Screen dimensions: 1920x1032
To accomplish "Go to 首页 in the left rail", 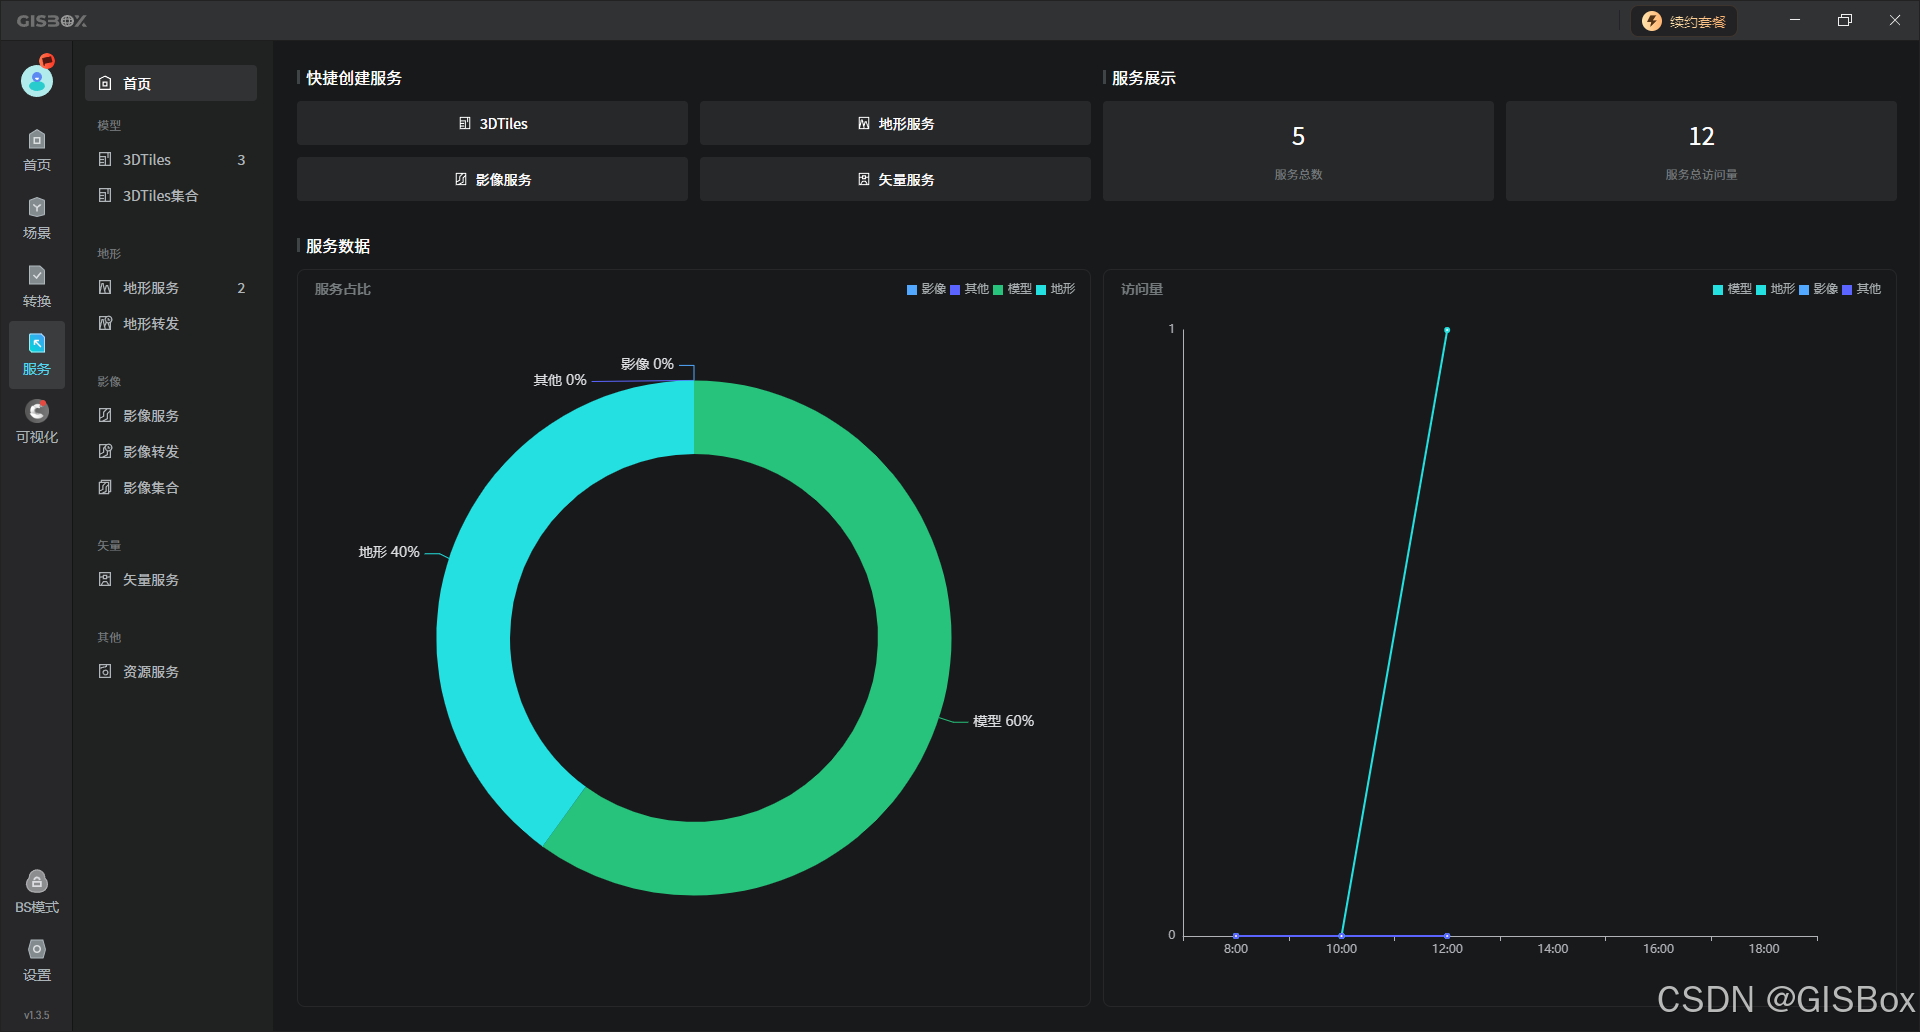I will 37,150.
